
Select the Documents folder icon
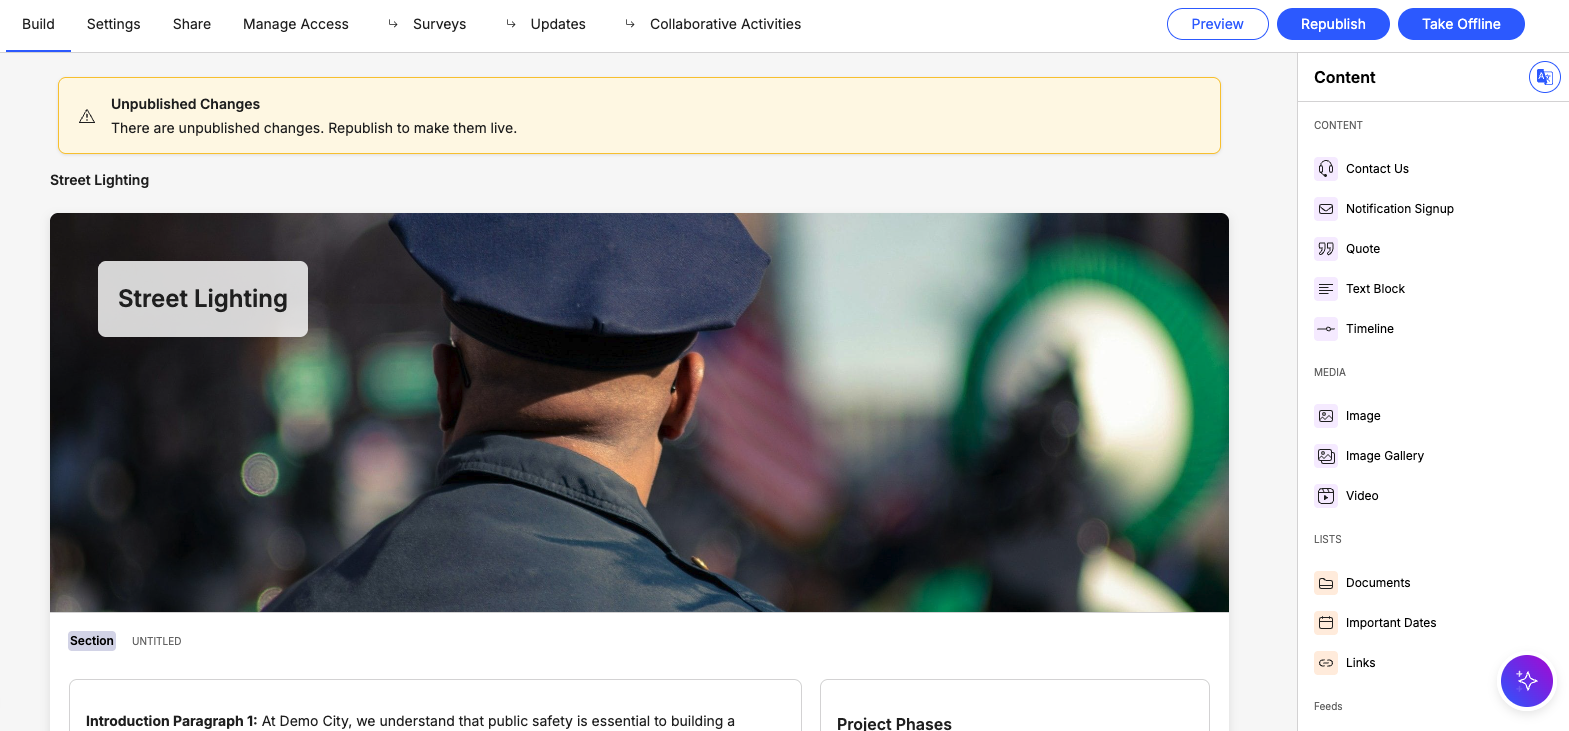coord(1325,583)
